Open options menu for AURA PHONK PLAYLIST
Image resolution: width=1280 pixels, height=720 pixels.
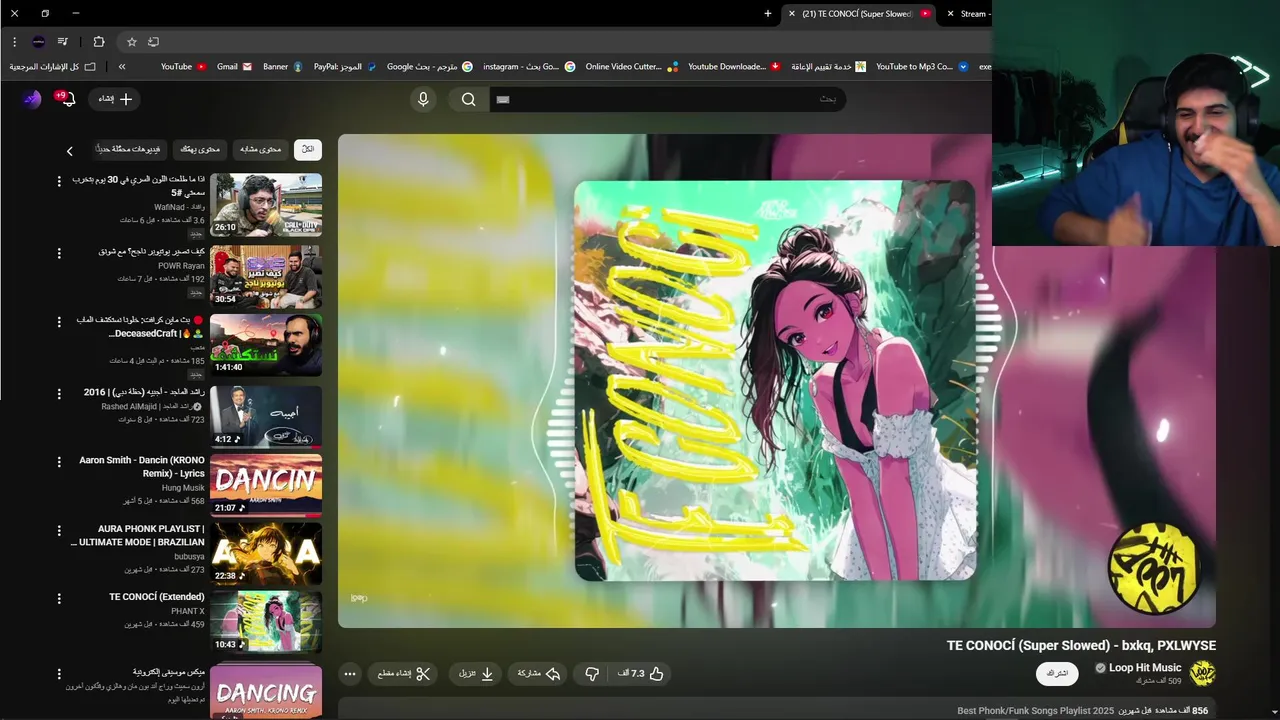(59, 531)
